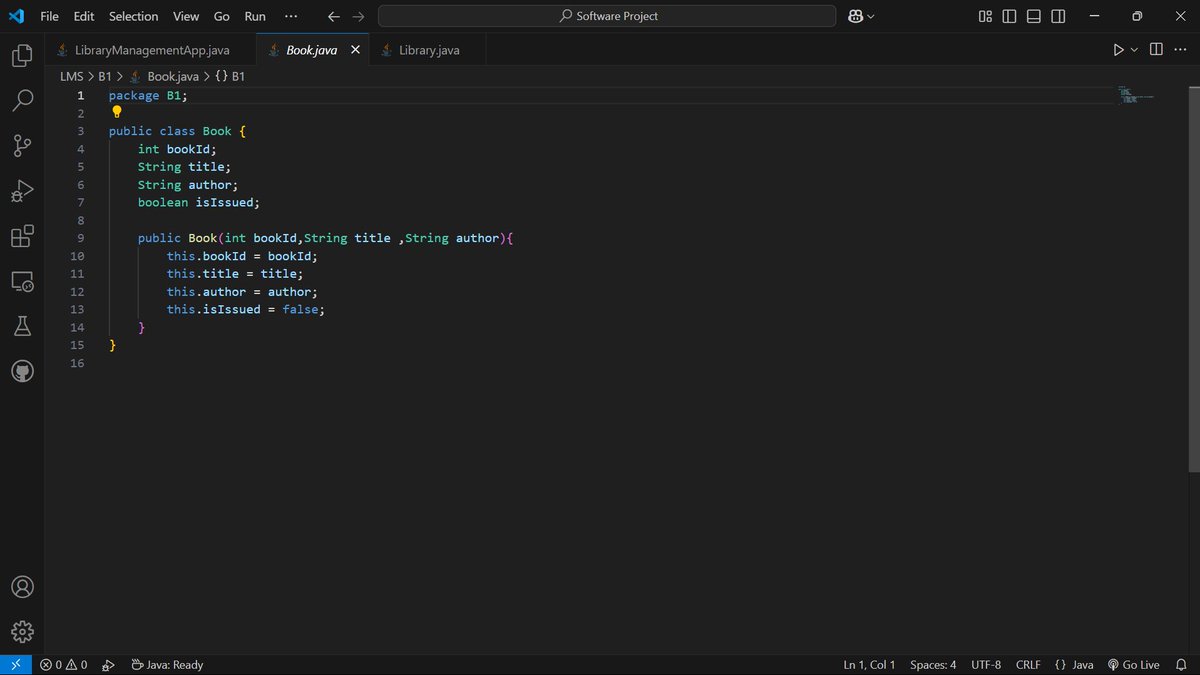Split the editor to the right

coord(1156,50)
